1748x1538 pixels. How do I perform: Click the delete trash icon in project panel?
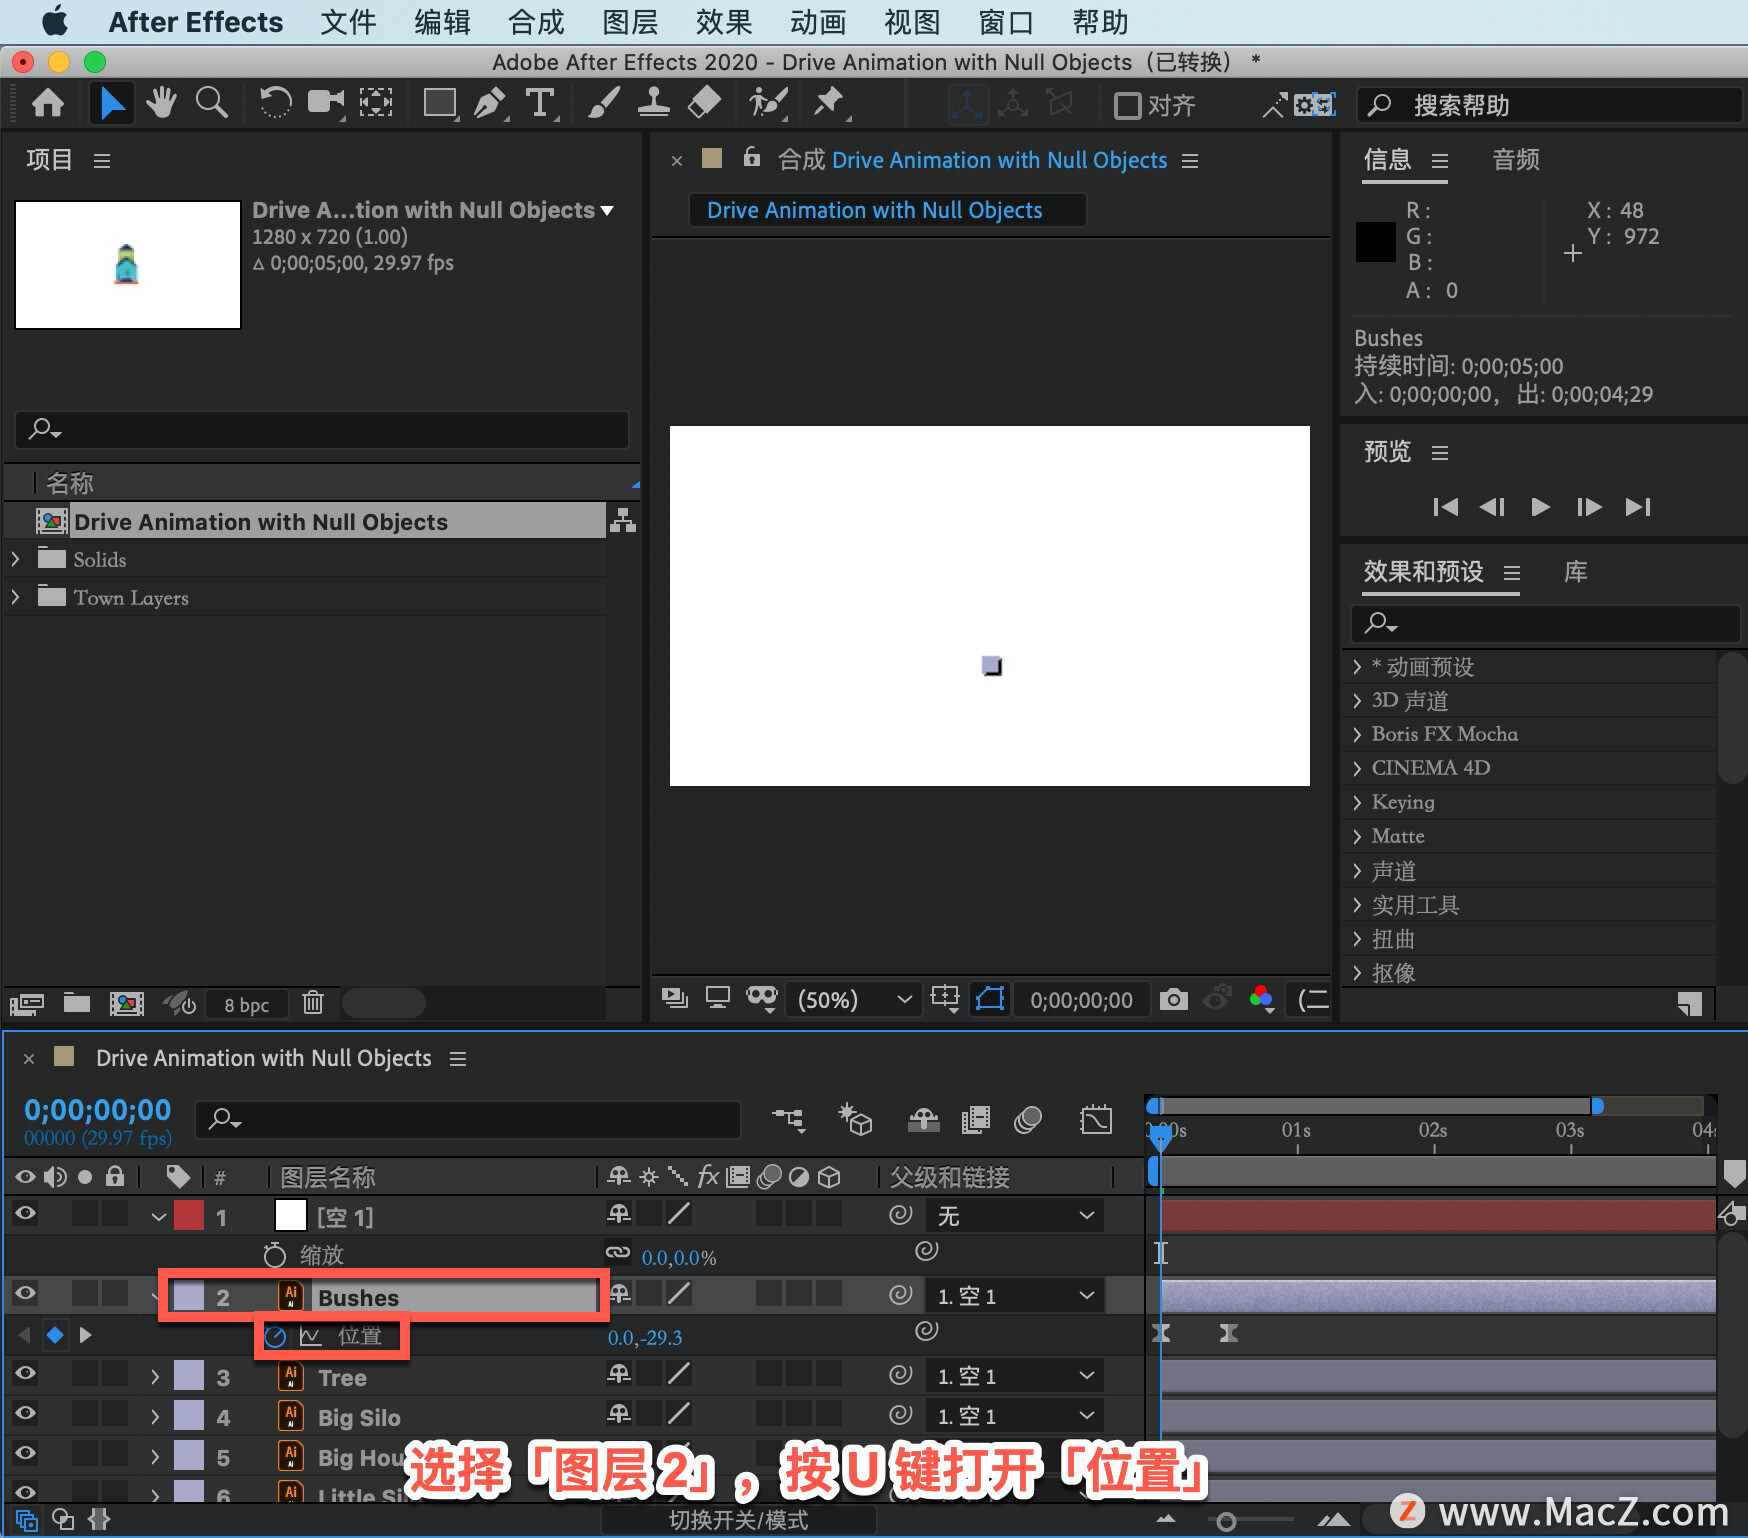pyautogui.click(x=313, y=1003)
